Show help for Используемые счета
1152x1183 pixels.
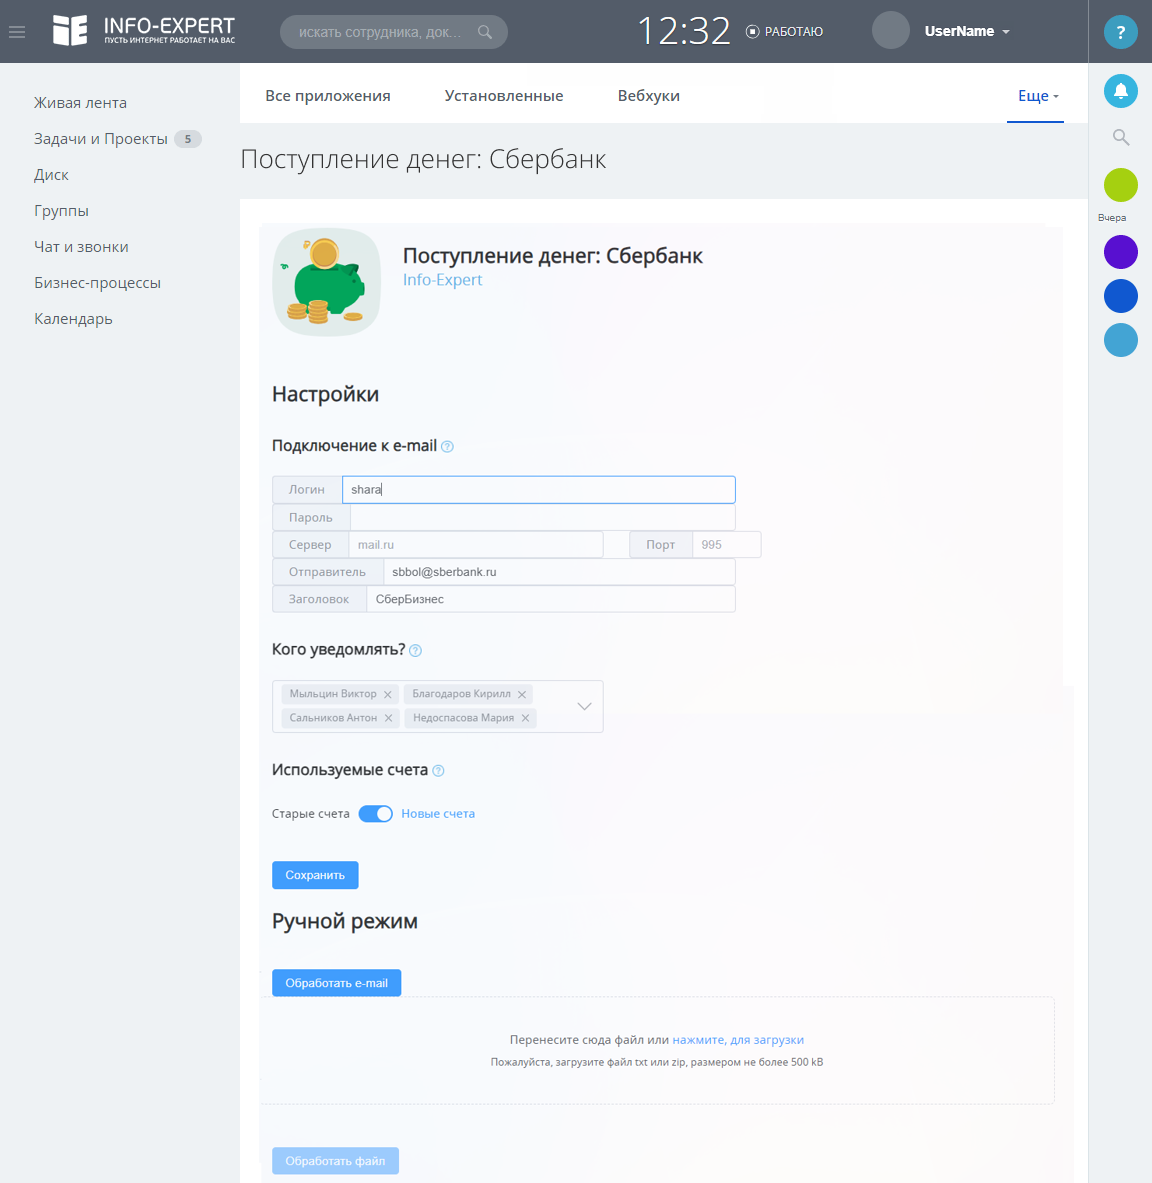[x=438, y=770]
